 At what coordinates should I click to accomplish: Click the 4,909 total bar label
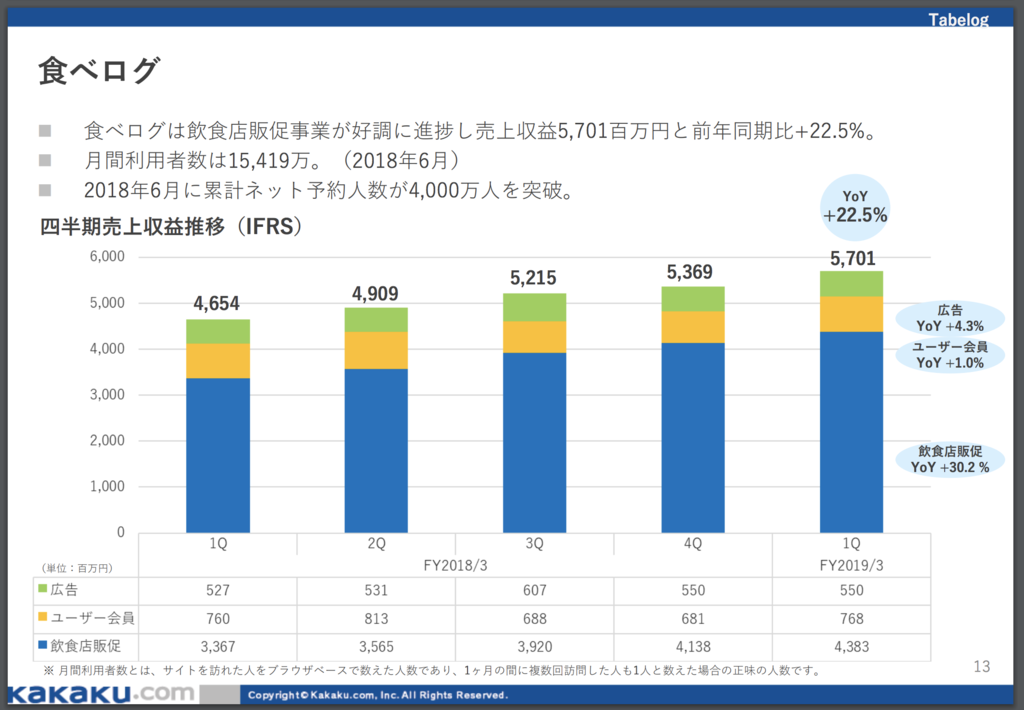point(375,294)
